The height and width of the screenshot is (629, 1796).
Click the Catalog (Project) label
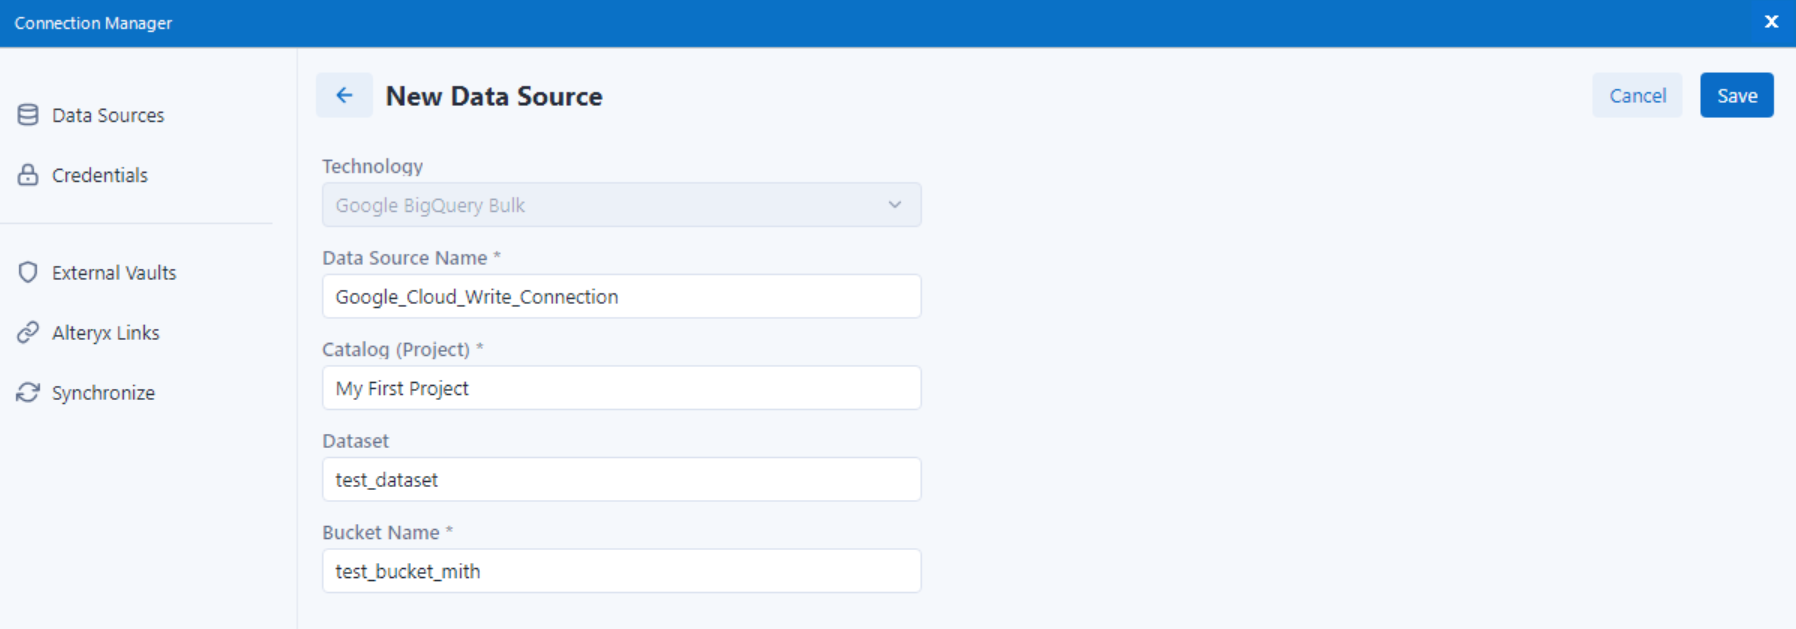pos(402,349)
